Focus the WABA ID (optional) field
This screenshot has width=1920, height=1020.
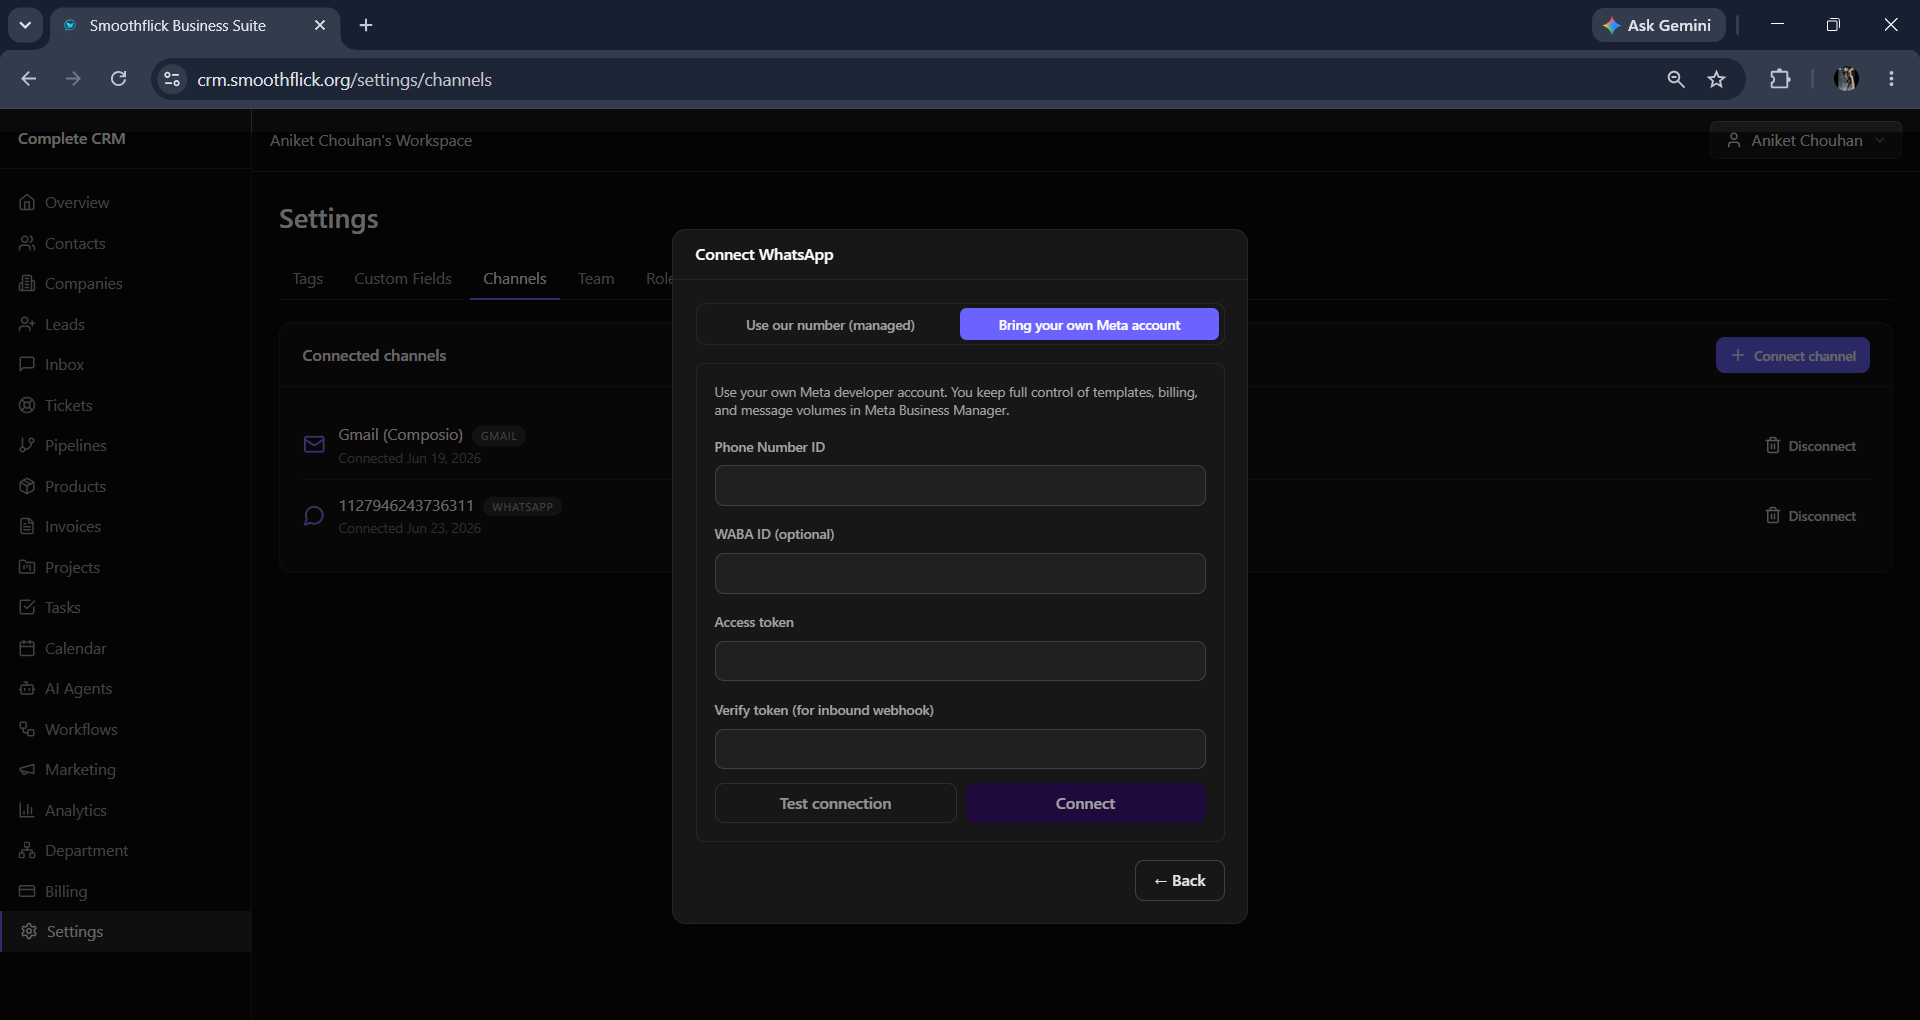[x=960, y=573]
